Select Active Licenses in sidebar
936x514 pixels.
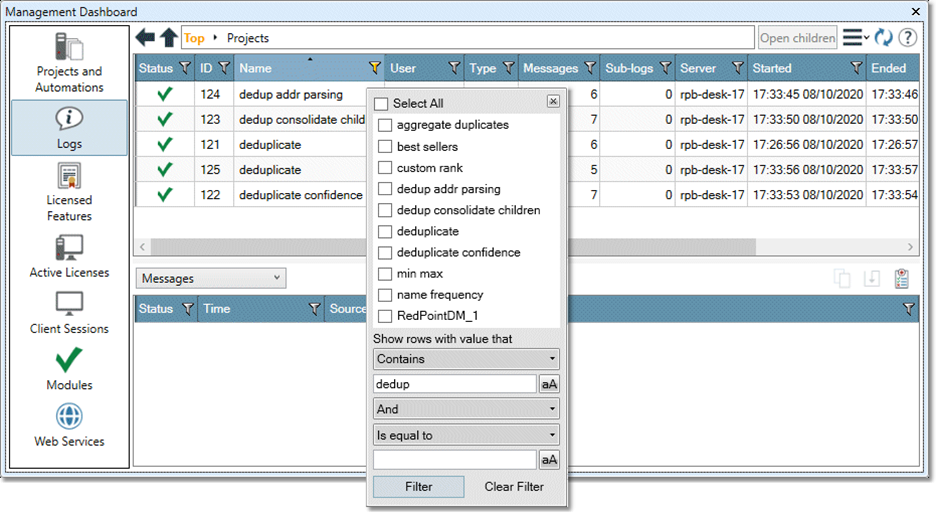(x=69, y=256)
